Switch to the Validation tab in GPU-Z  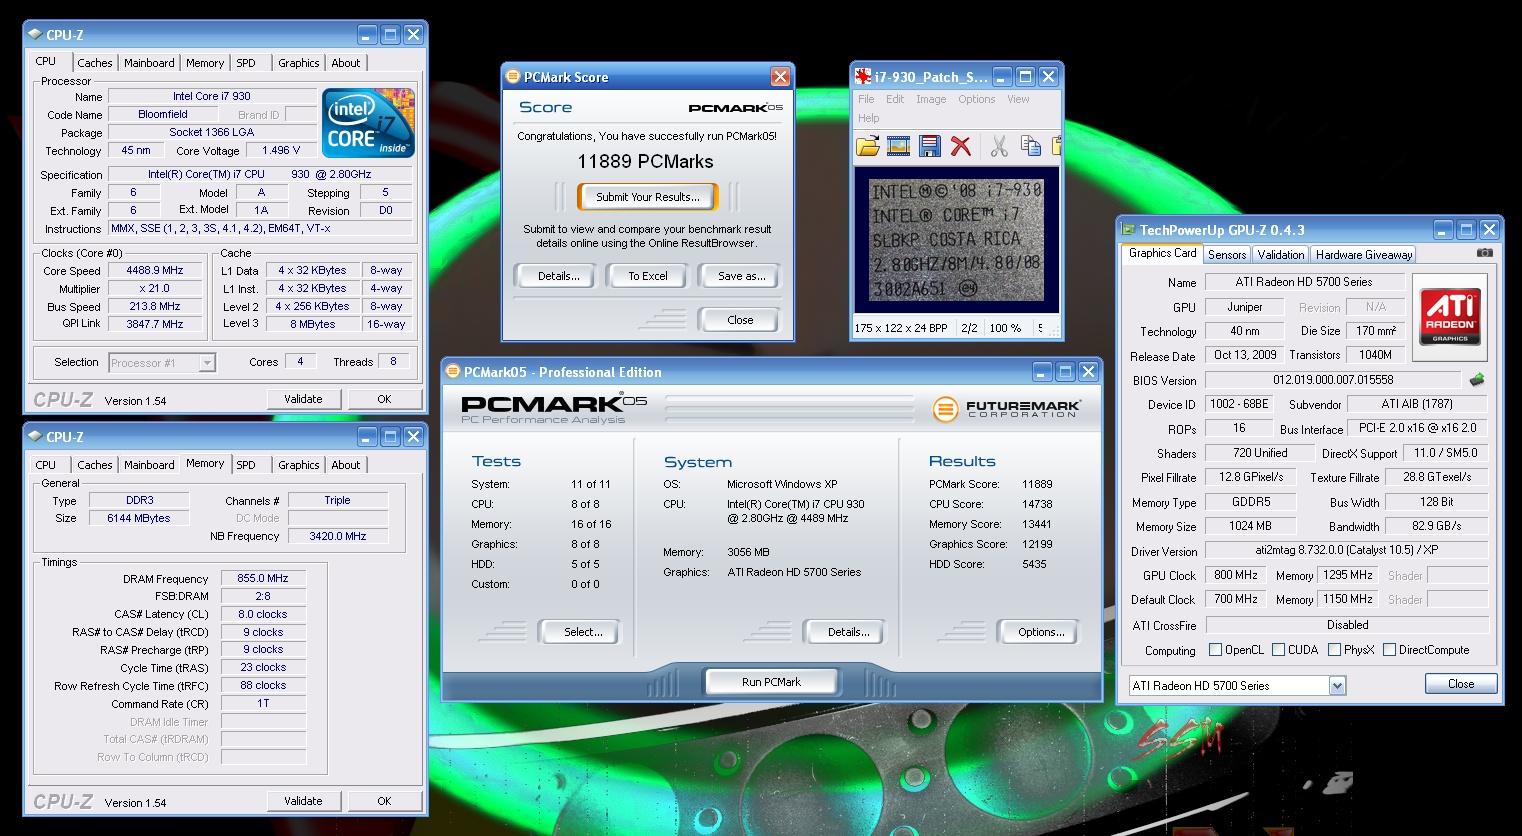click(1281, 255)
